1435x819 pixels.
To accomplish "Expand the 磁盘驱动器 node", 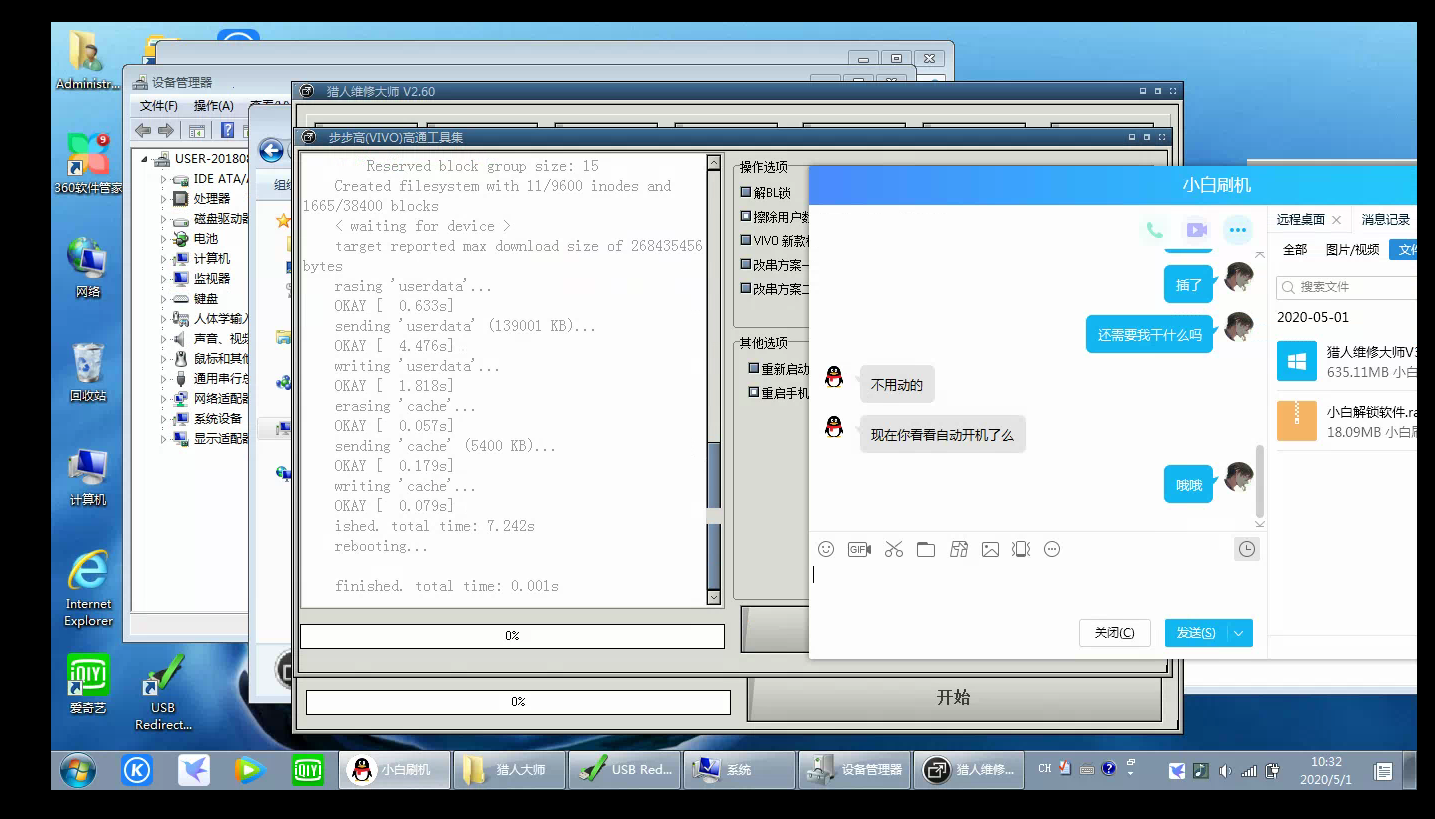I will point(164,218).
